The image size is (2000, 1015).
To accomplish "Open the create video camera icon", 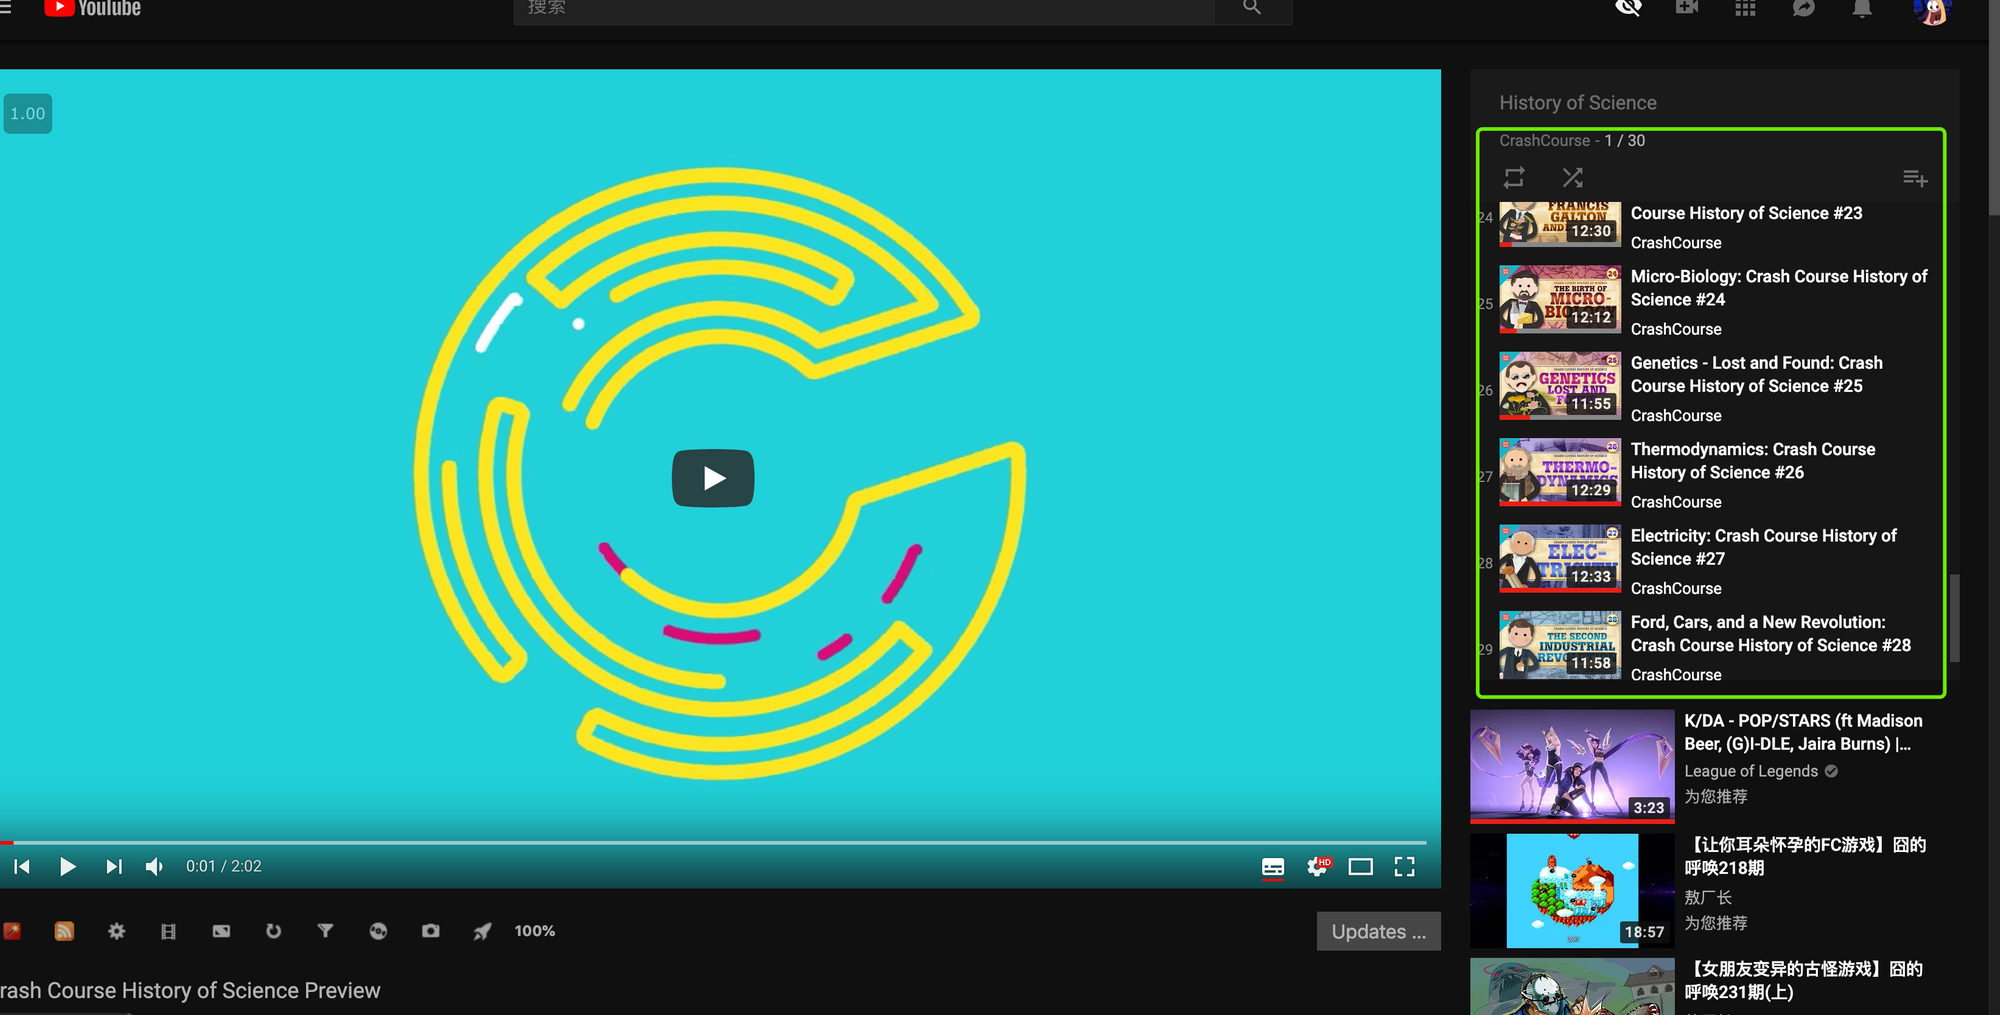I will 1687,8.
